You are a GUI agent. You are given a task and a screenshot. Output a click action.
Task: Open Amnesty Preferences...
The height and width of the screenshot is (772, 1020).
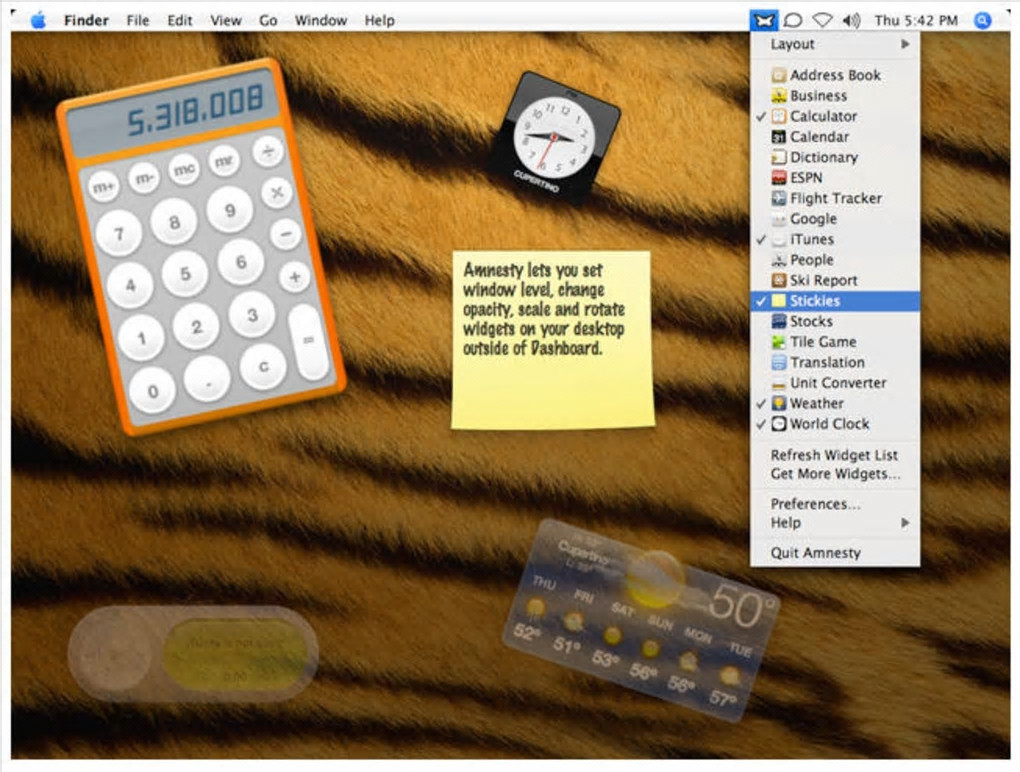835,504
